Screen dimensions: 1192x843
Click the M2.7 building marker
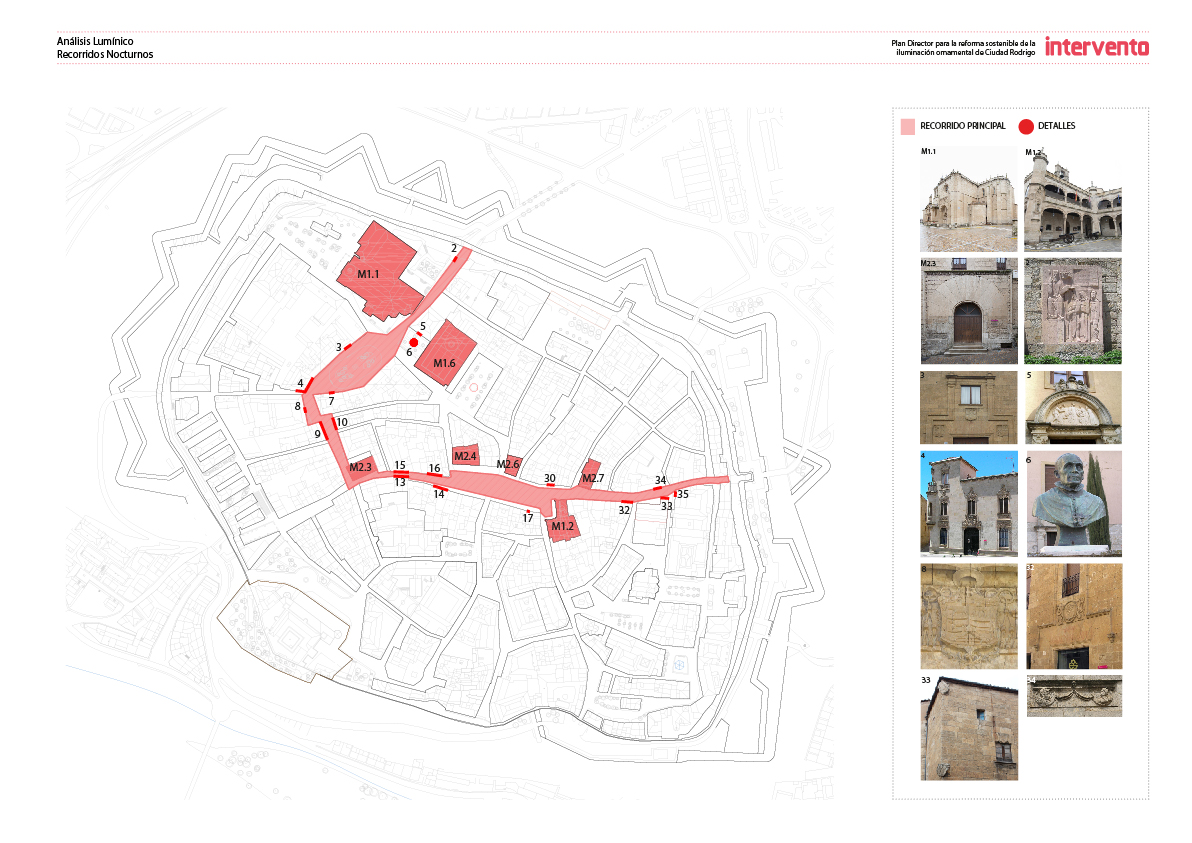click(x=592, y=476)
